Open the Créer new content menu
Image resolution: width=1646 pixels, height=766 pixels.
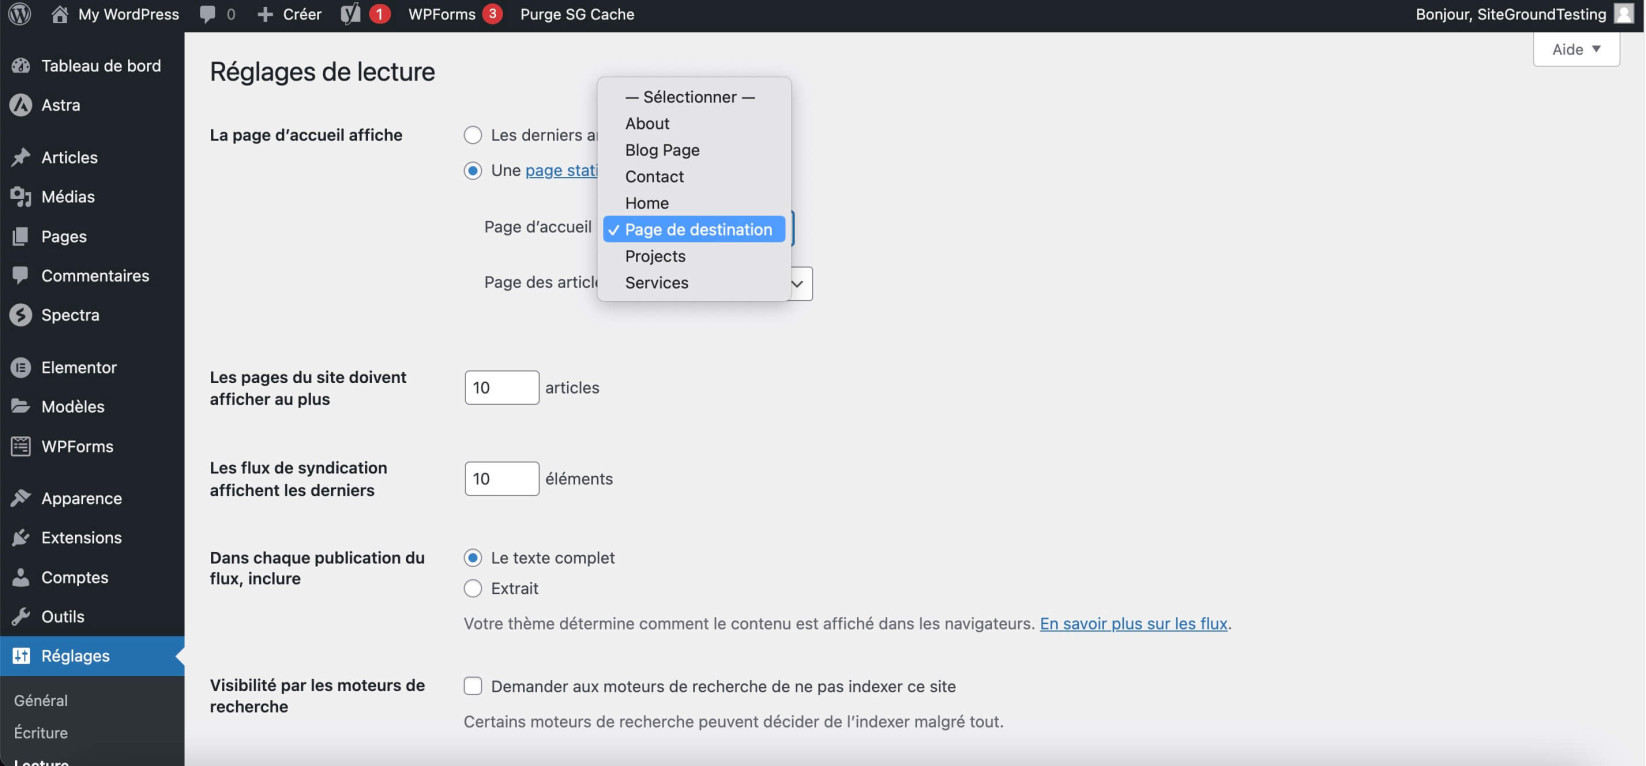tap(290, 14)
